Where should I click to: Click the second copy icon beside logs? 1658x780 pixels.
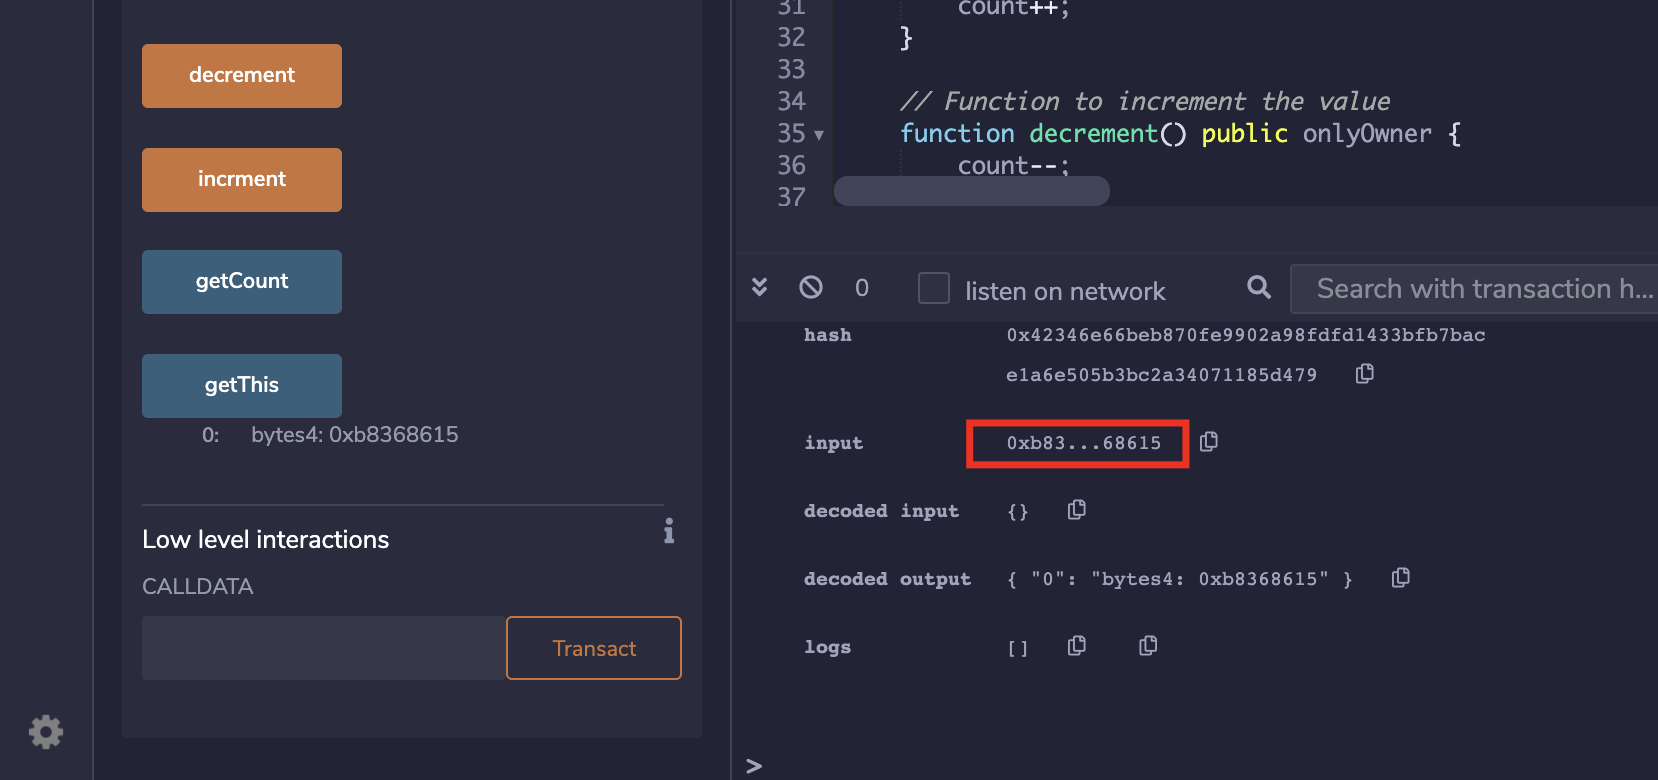click(x=1148, y=645)
